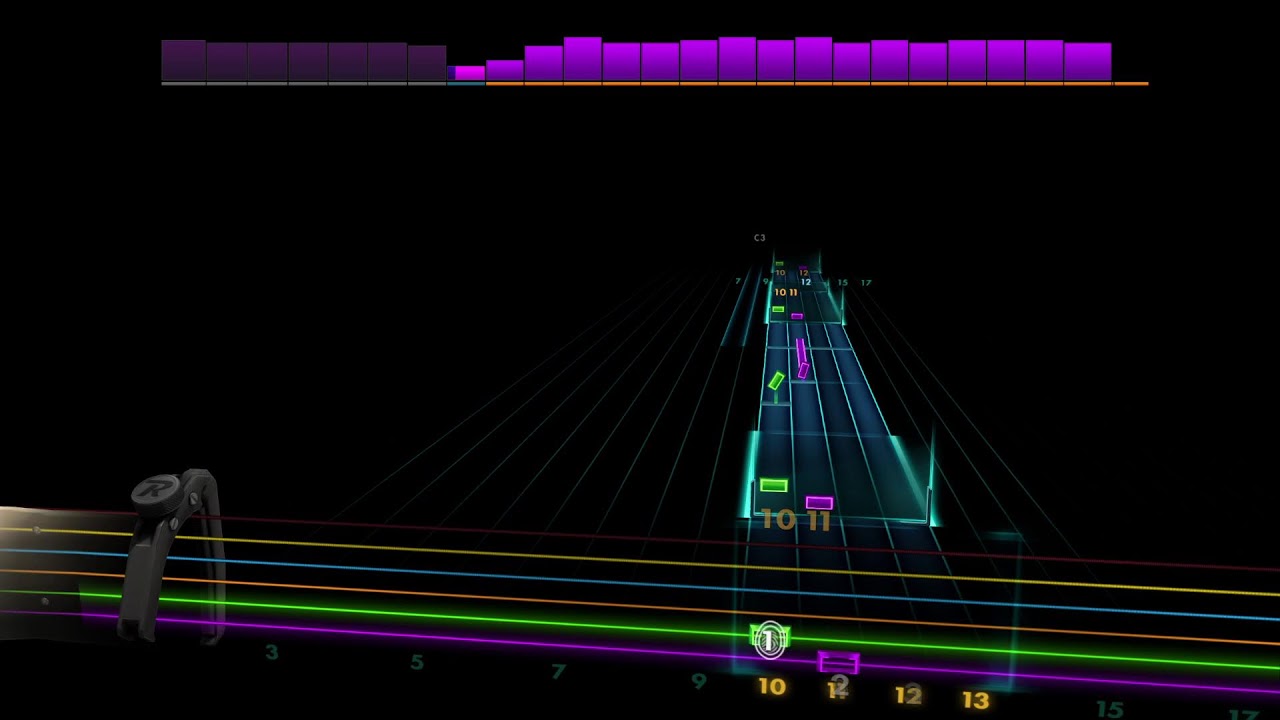Click fret number 7 on the fretboard
This screenshot has height=720, width=1280.
tap(558, 672)
